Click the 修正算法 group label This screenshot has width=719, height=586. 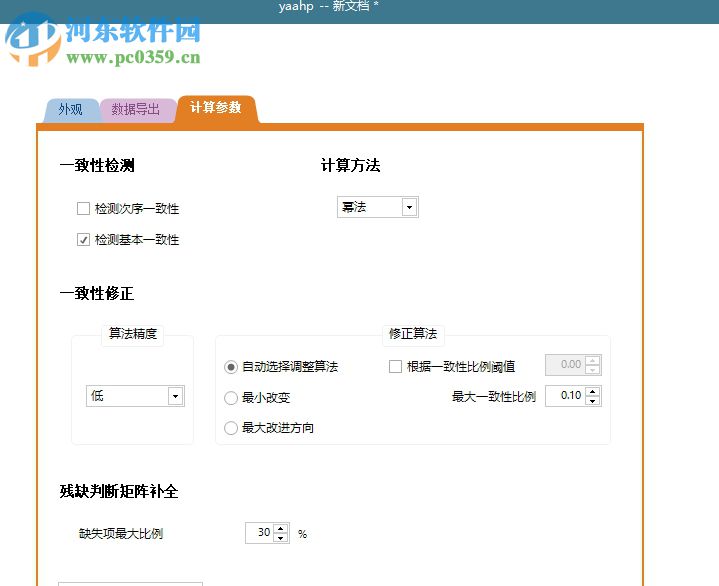pyautogui.click(x=413, y=334)
